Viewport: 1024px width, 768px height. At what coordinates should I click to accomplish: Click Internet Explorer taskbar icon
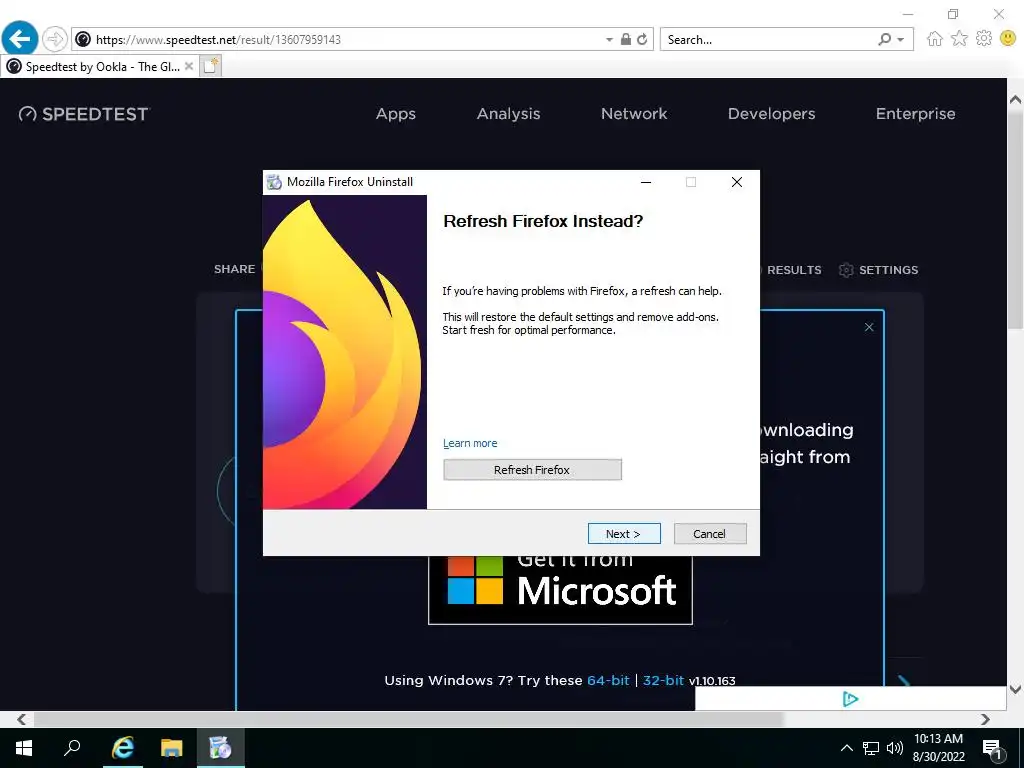[123, 748]
